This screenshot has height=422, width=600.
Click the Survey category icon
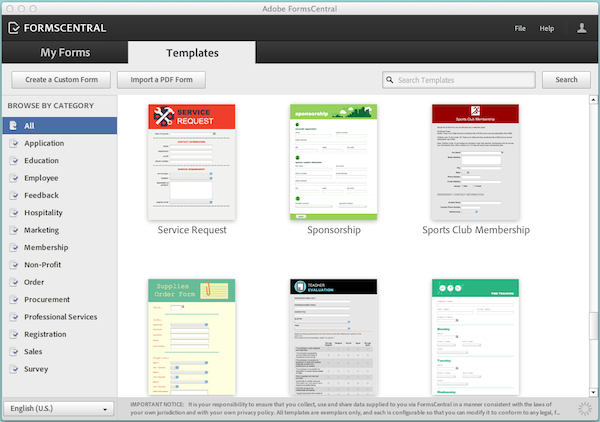coord(14,369)
